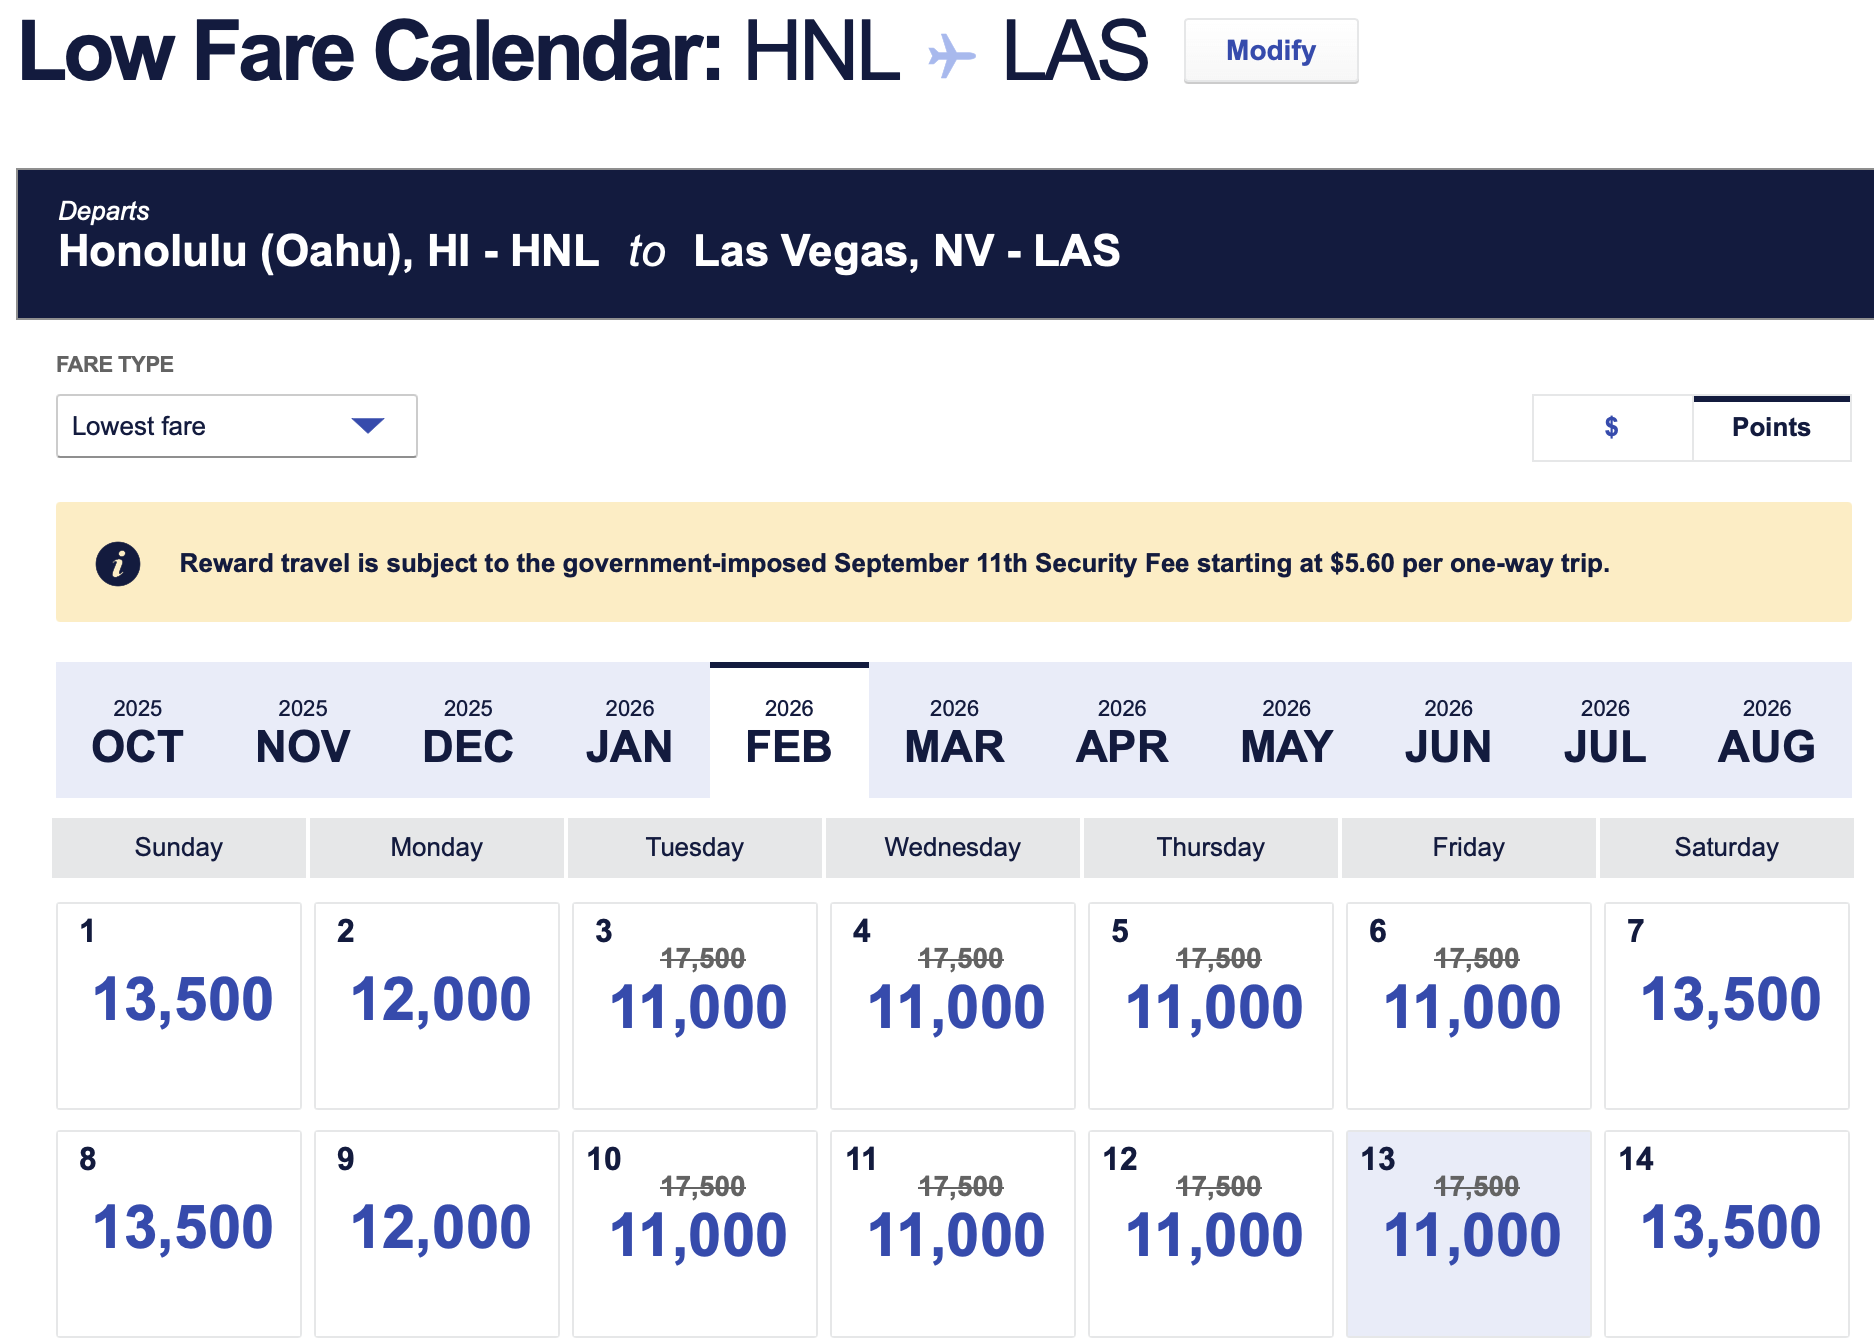Click the Low Fare Calendar heading

tap(370, 51)
